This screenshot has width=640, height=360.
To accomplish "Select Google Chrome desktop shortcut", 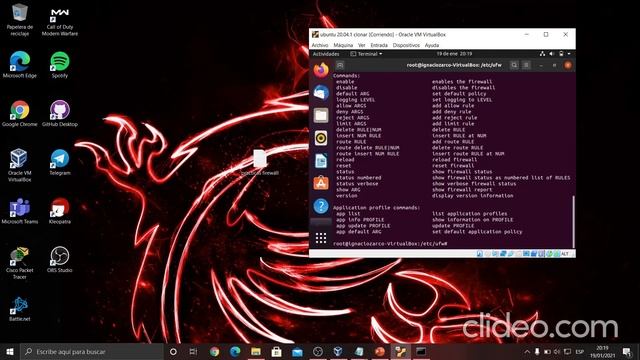I will click(x=20, y=113).
